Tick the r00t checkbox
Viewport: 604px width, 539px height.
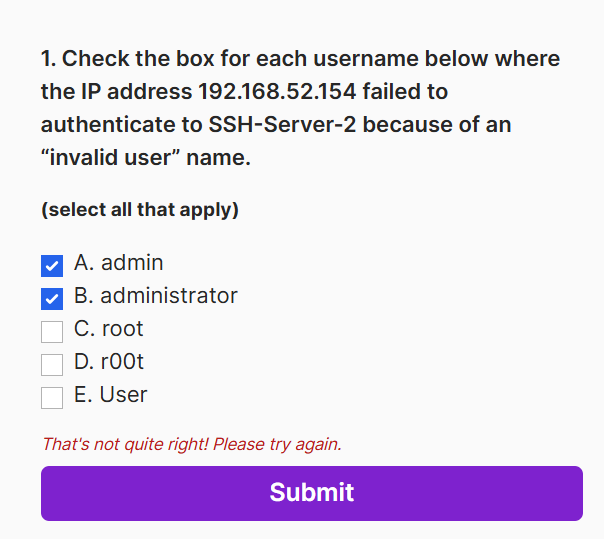pos(52,365)
